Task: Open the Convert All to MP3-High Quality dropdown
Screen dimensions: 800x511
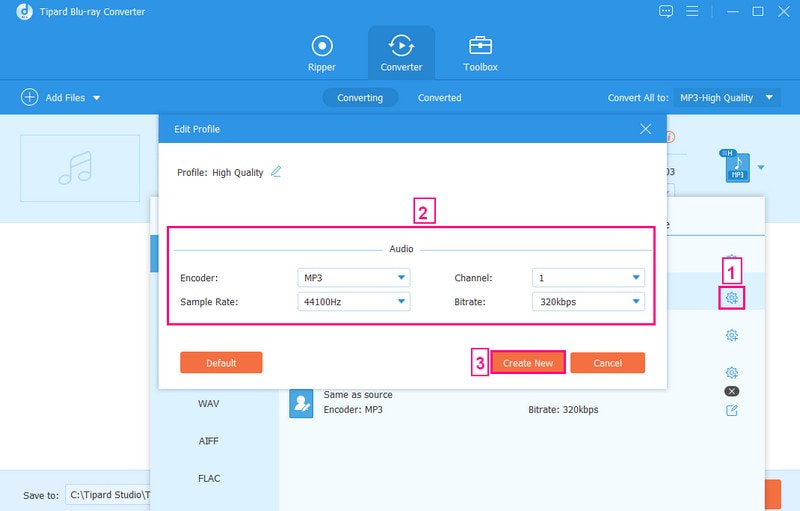Action: 727,97
